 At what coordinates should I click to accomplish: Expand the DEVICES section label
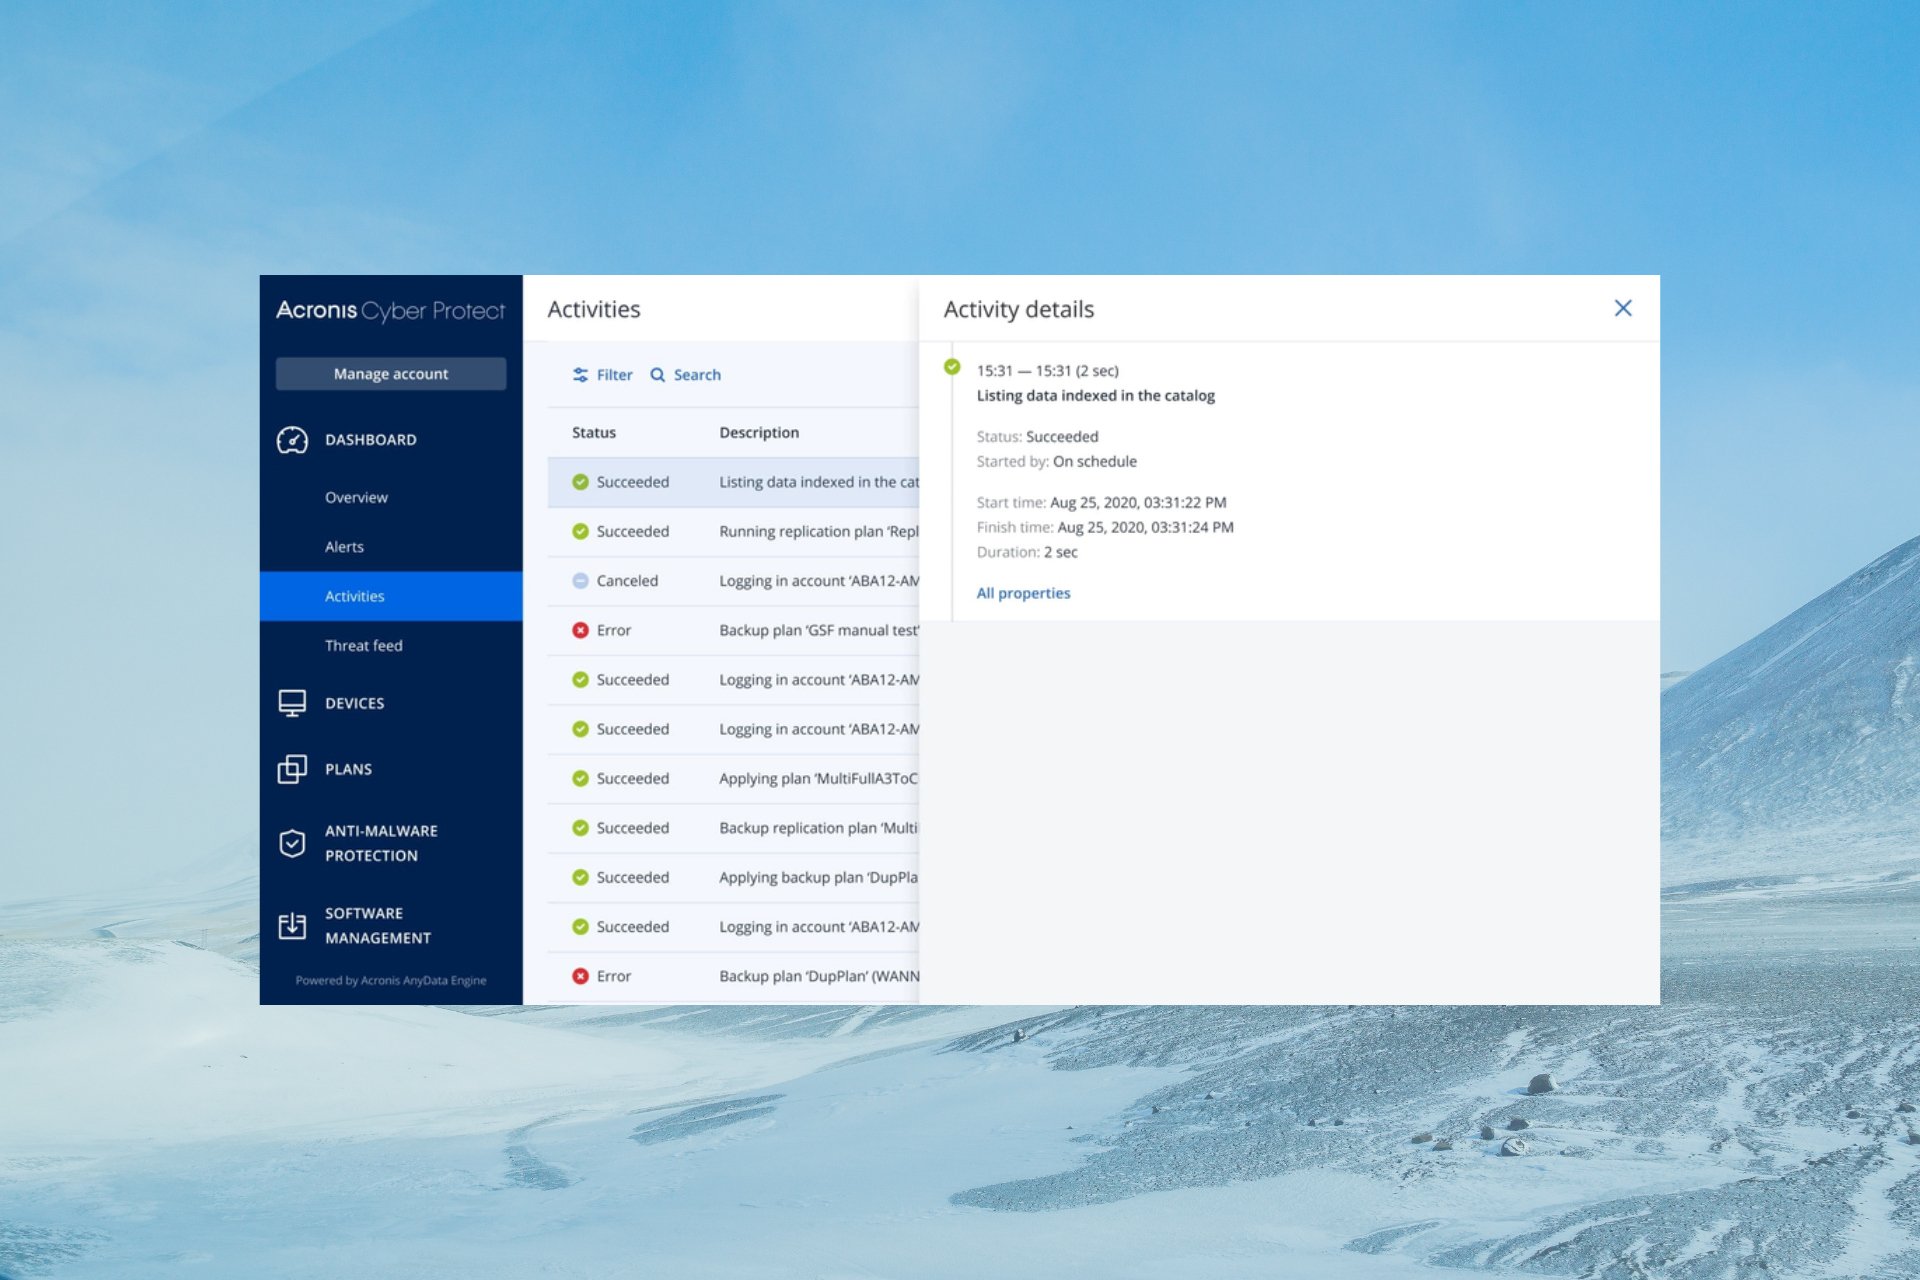[x=354, y=703]
